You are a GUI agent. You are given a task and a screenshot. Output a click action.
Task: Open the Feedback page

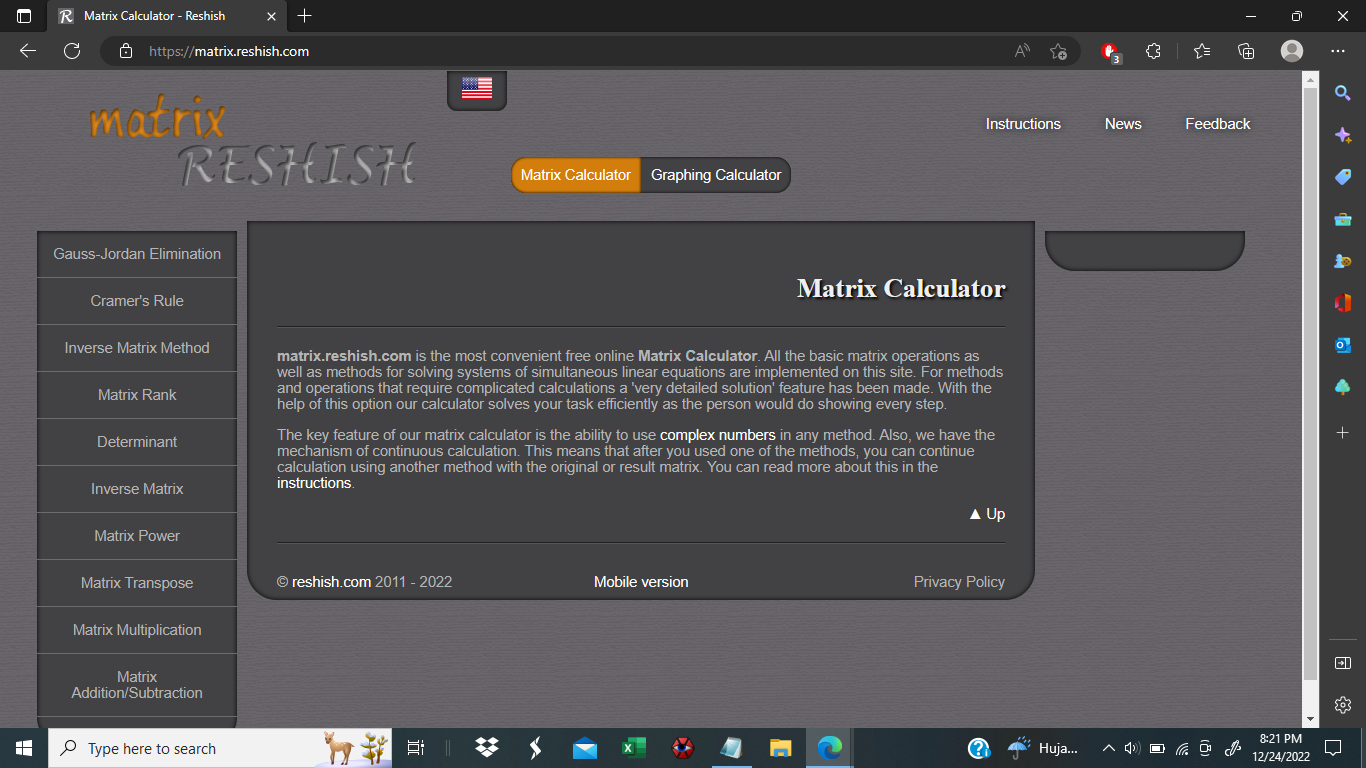pos(1218,124)
